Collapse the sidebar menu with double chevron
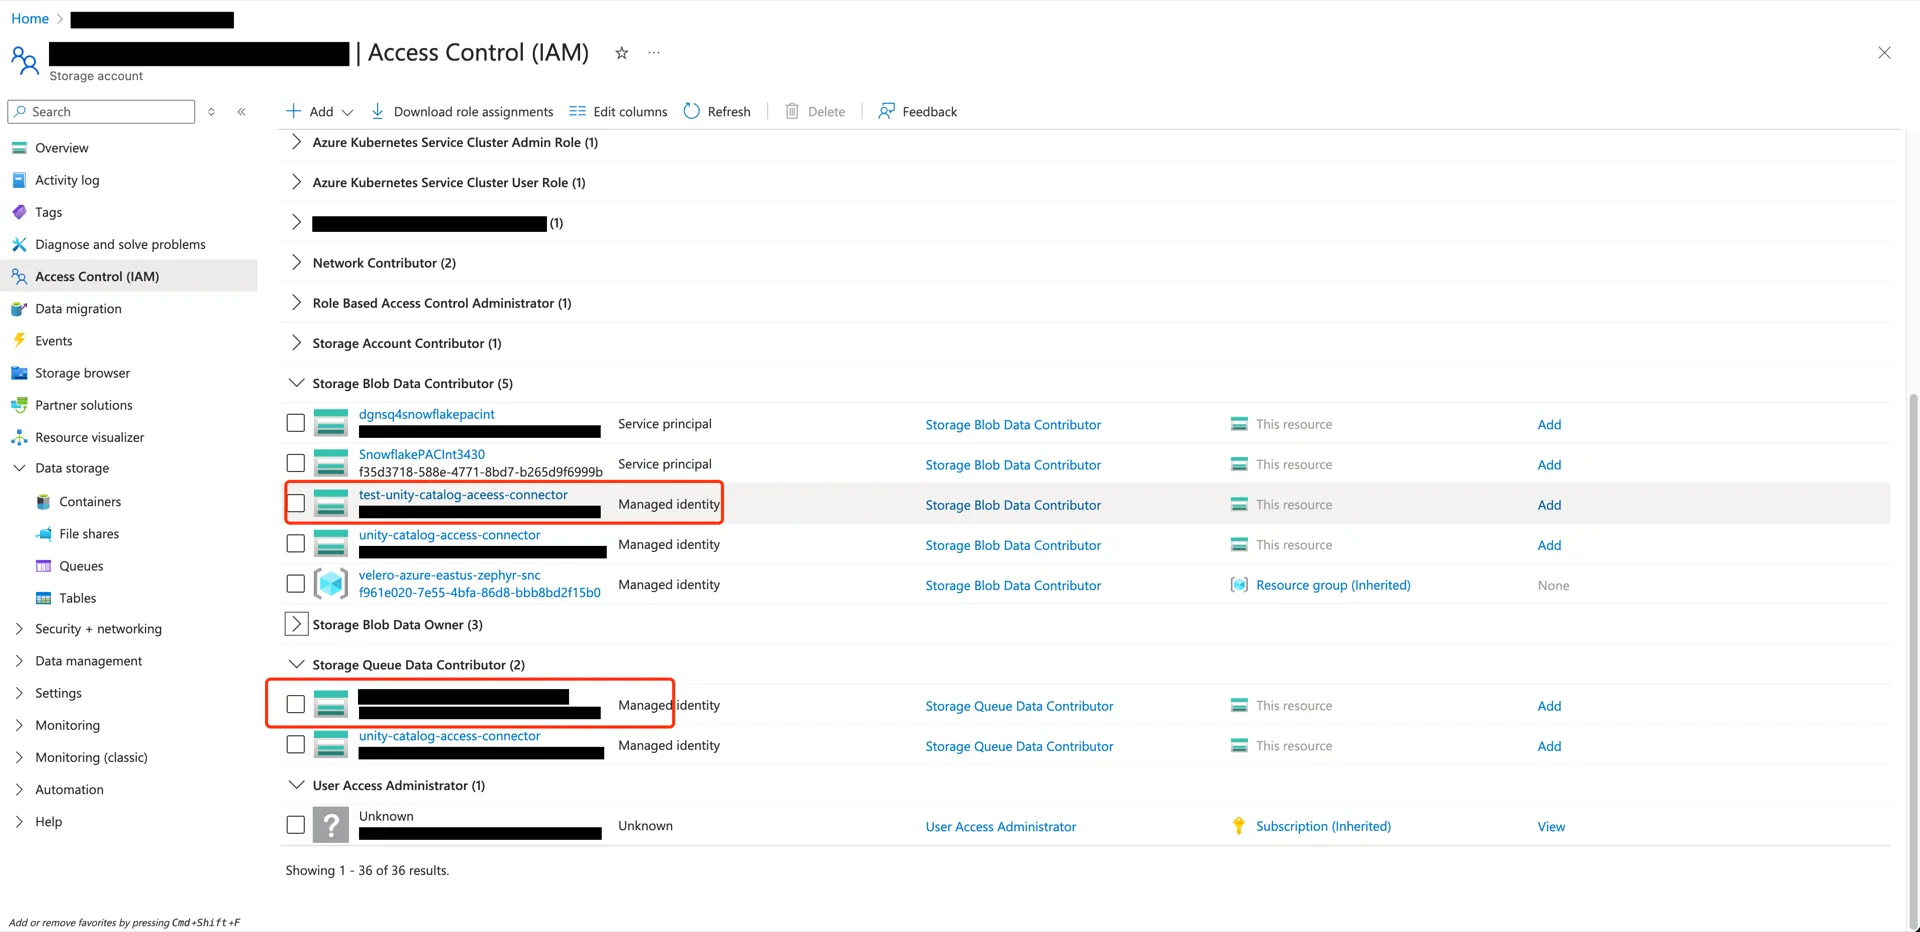 coord(241,112)
